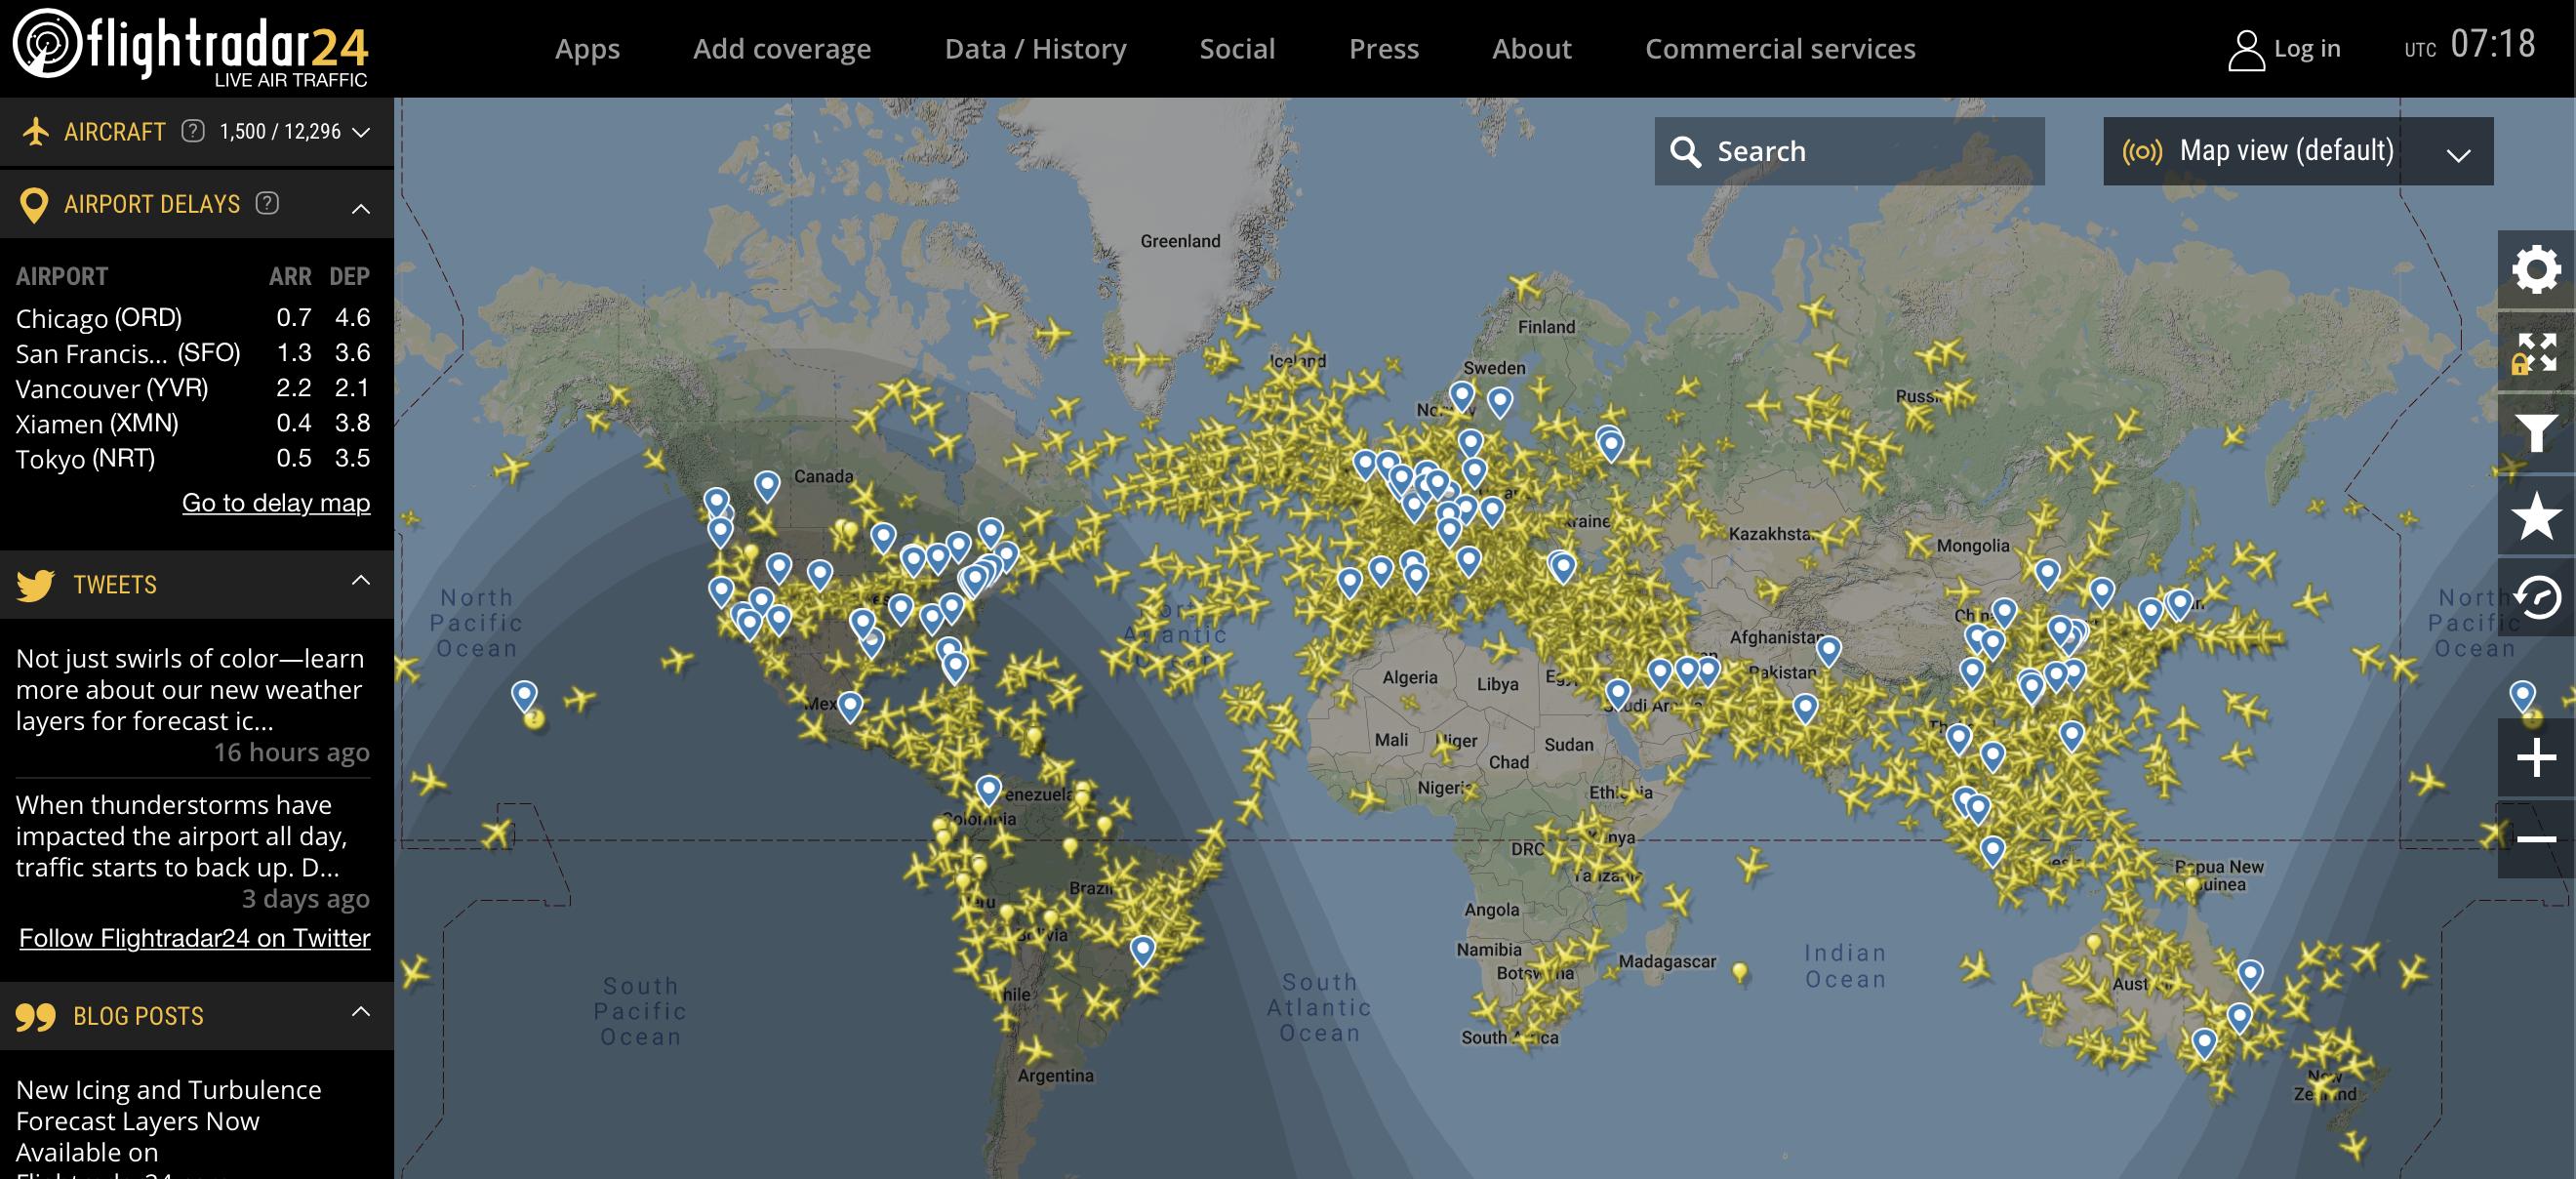
Task: Click the Flightradar24 logo
Action: pyautogui.click(x=190, y=46)
